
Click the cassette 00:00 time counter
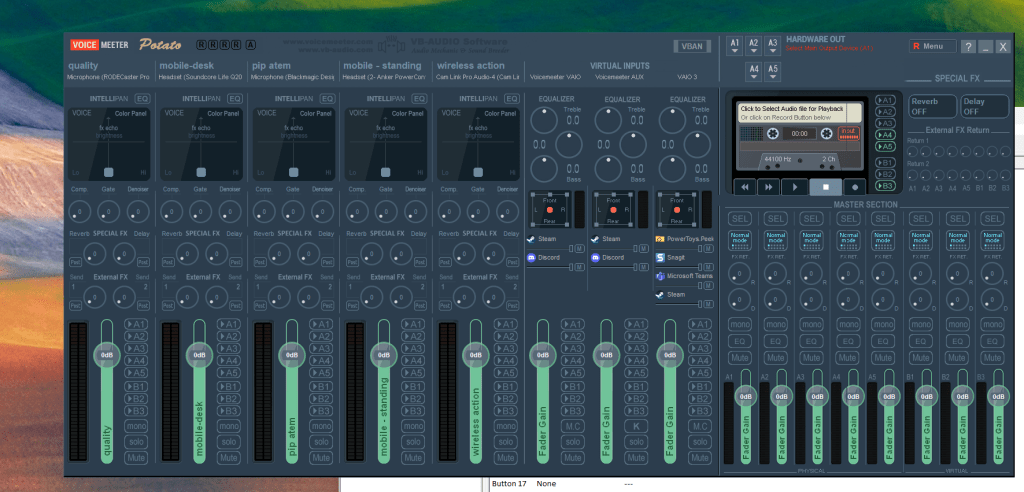(x=800, y=133)
